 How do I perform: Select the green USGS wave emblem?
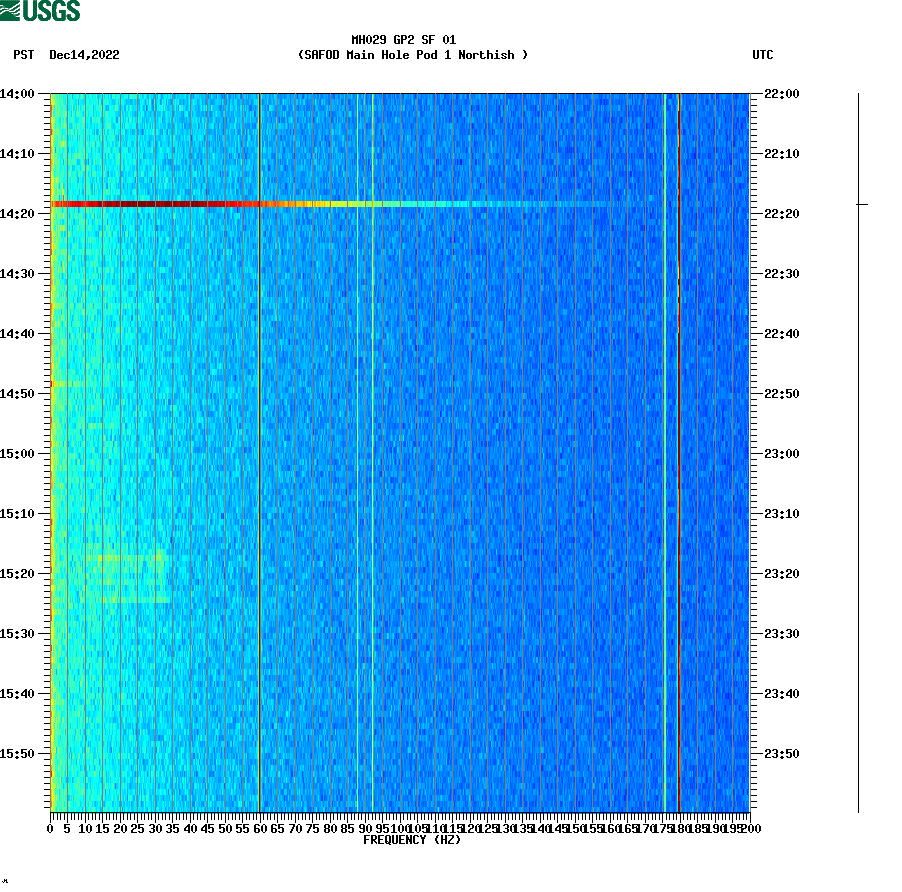pyautogui.click(x=12, y=10)
